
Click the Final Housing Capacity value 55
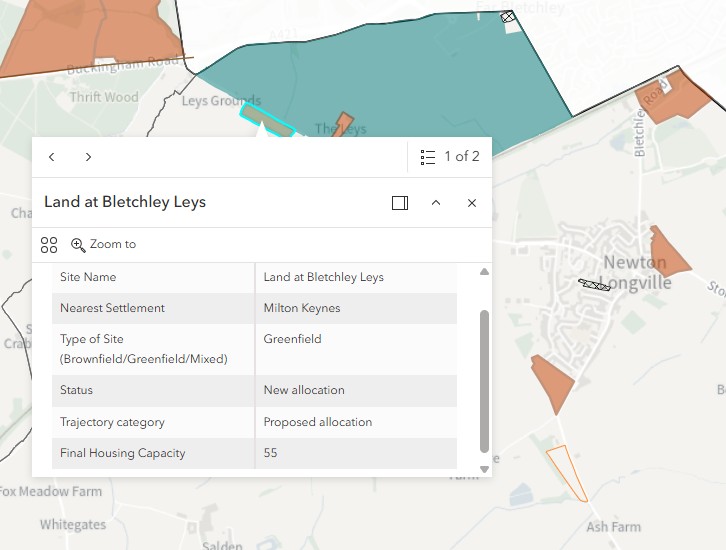[270, 453]
